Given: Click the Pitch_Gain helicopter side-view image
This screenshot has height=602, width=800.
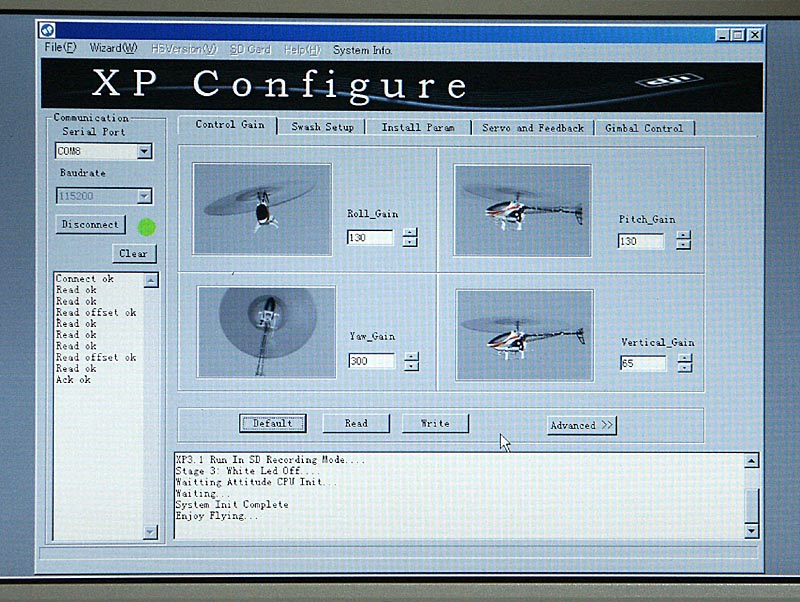Looking at the screenshot, I should [522, 210].
